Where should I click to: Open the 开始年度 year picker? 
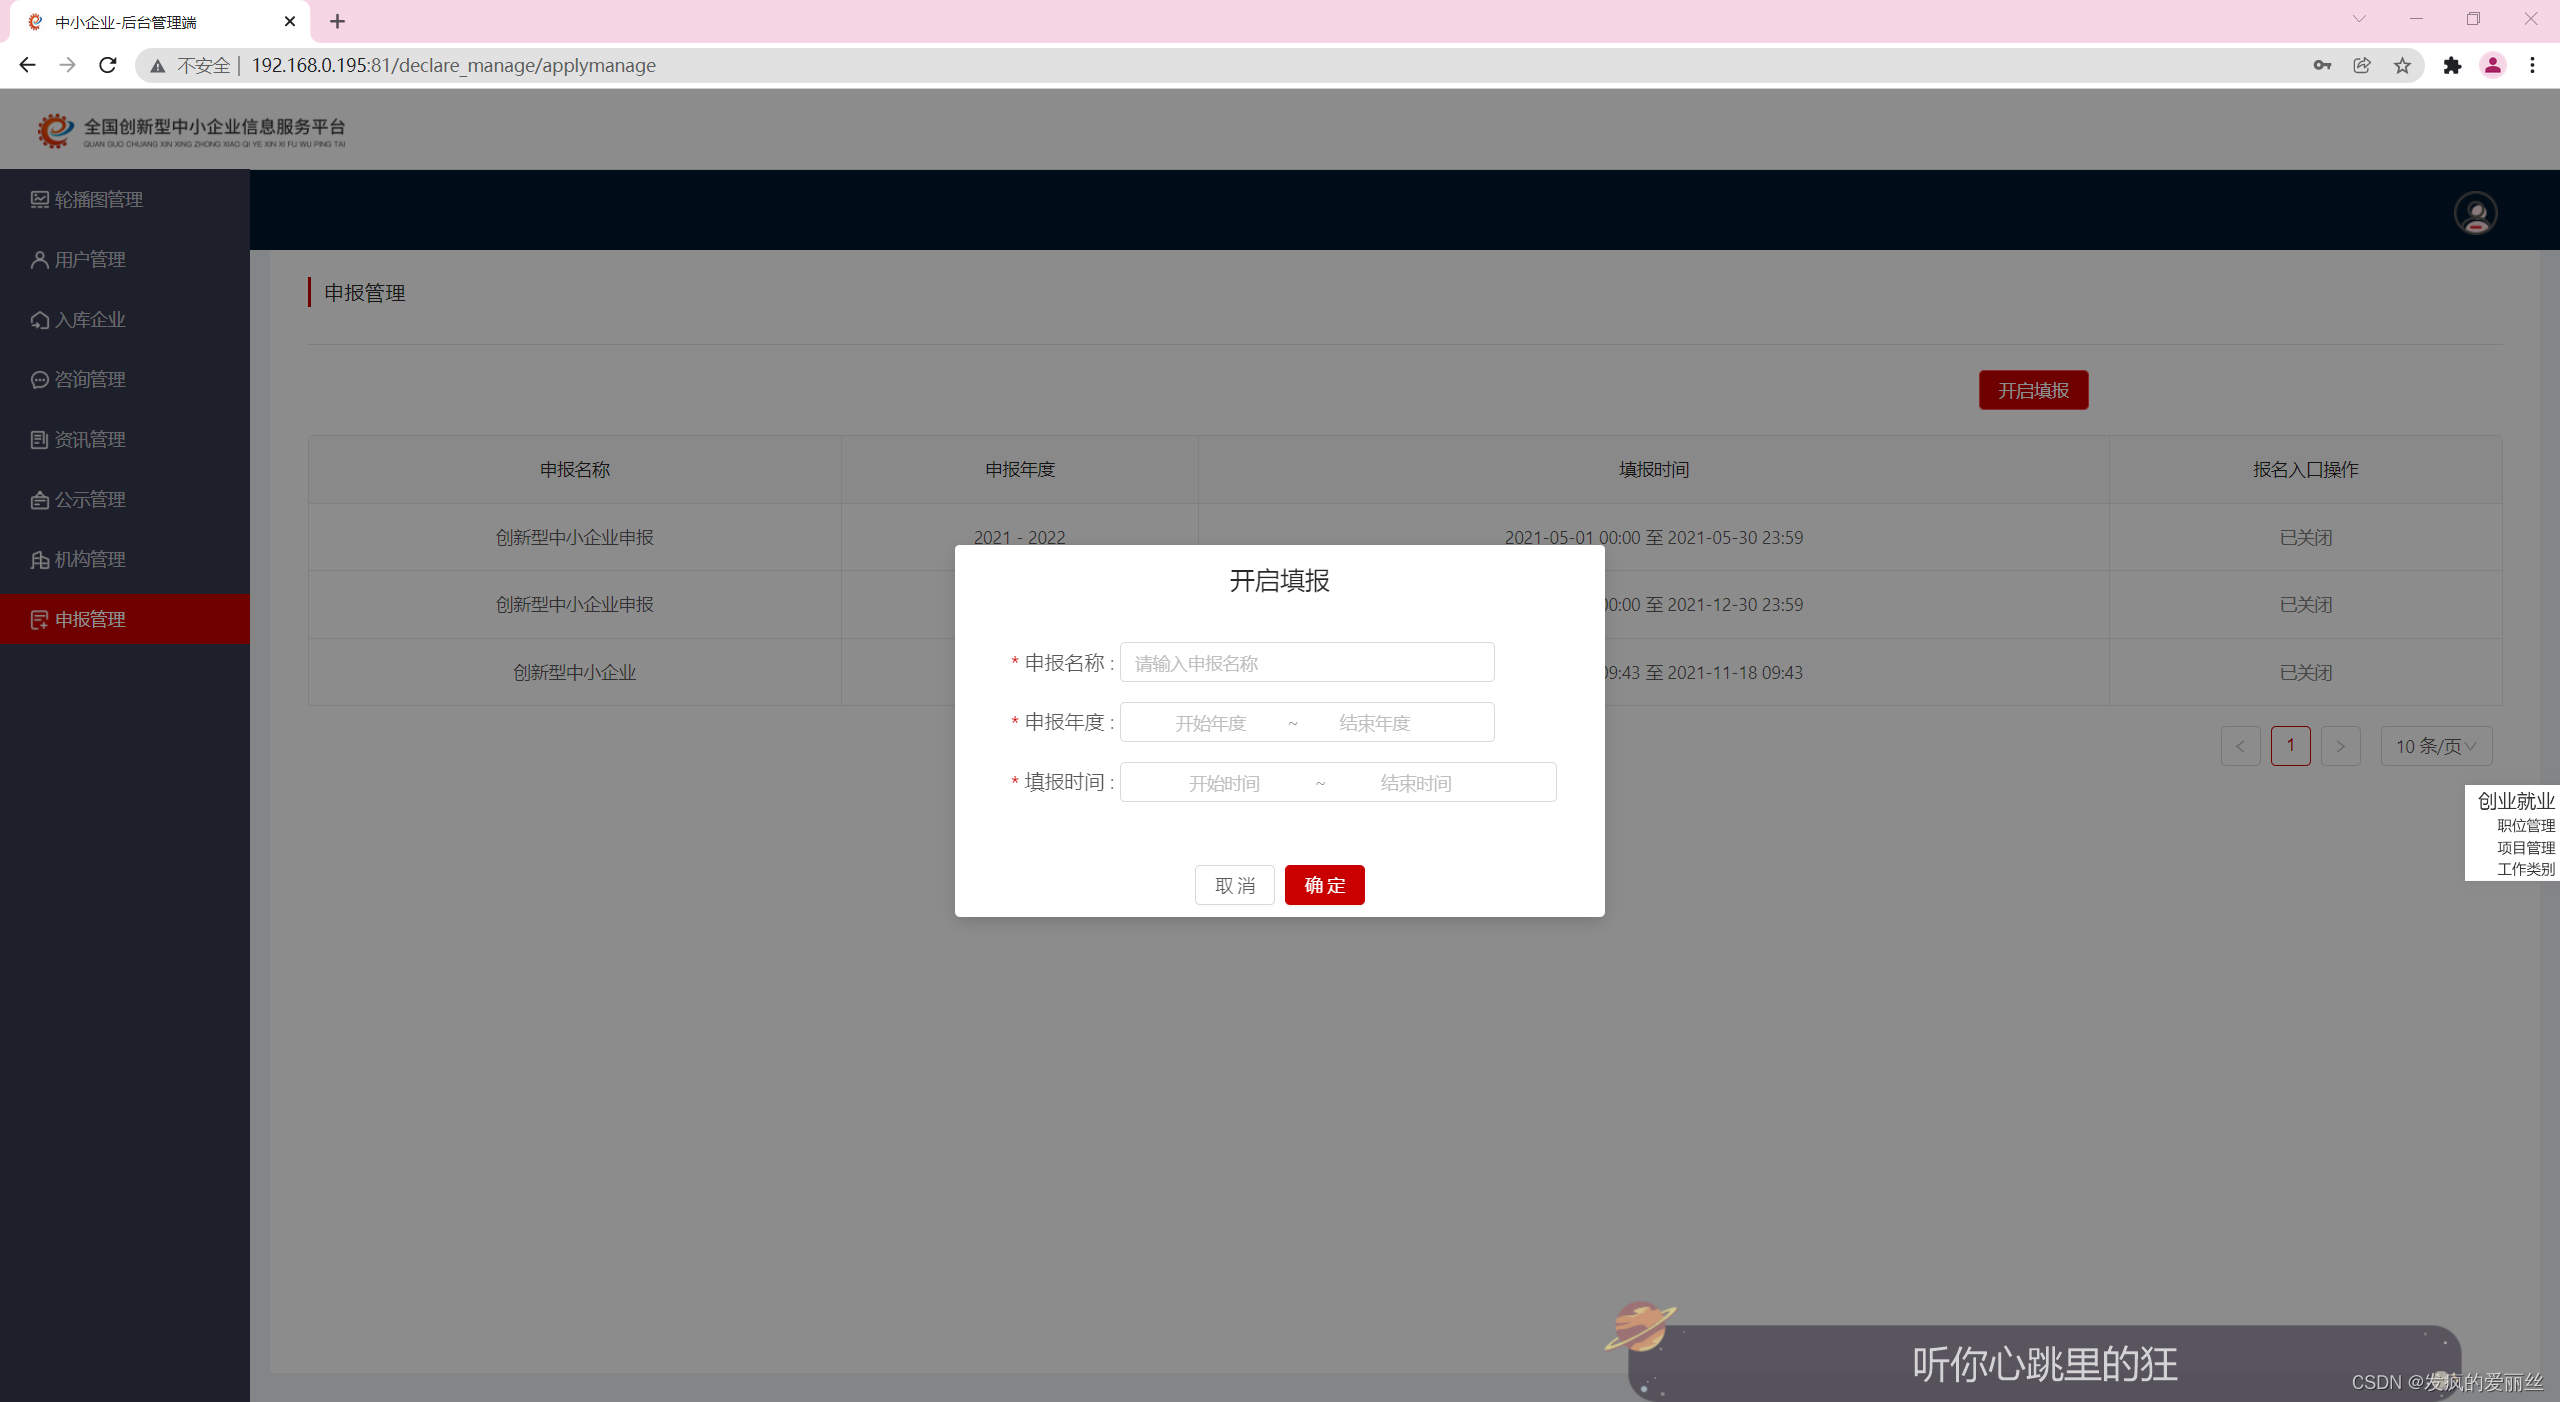point(1210,723)
